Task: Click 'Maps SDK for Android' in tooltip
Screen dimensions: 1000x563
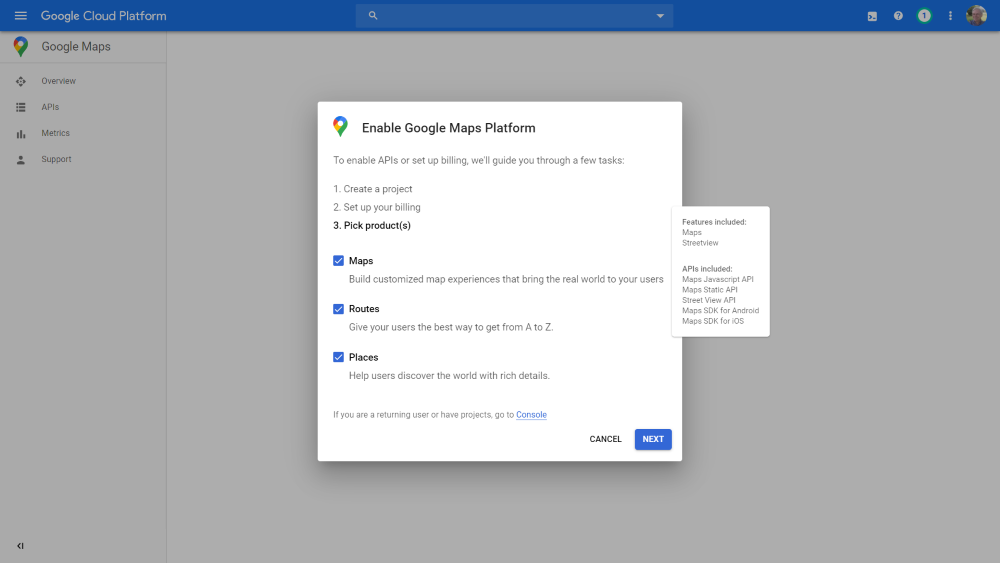Action: click(721, 311)
